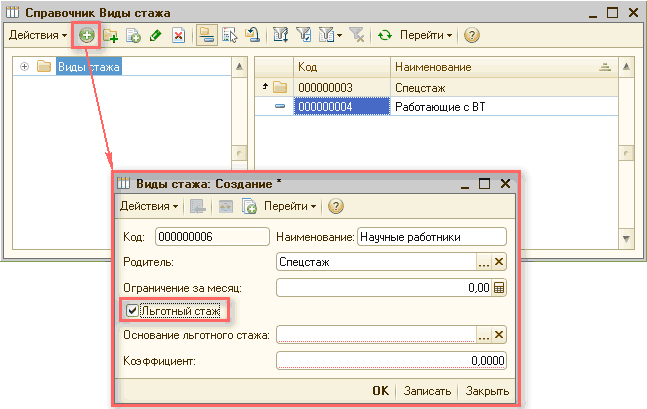
Task: Expand the Виды стажа tree node
Action: click(24, 67)
